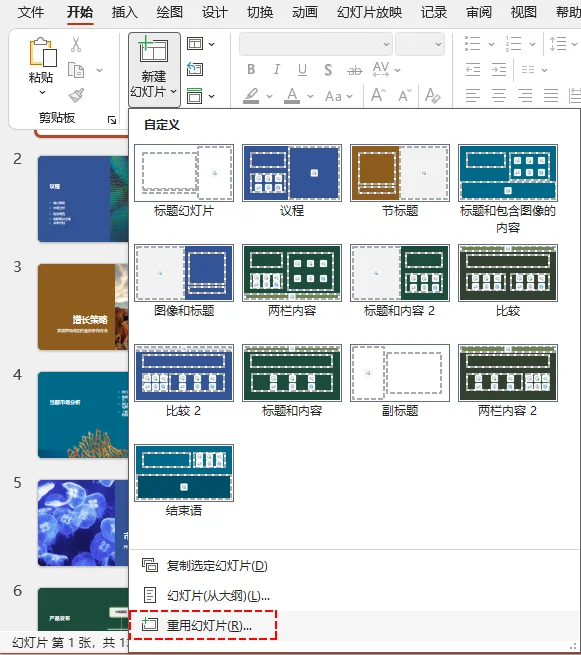
Task: Click the Reset slide icon
Action: [195, 69]
